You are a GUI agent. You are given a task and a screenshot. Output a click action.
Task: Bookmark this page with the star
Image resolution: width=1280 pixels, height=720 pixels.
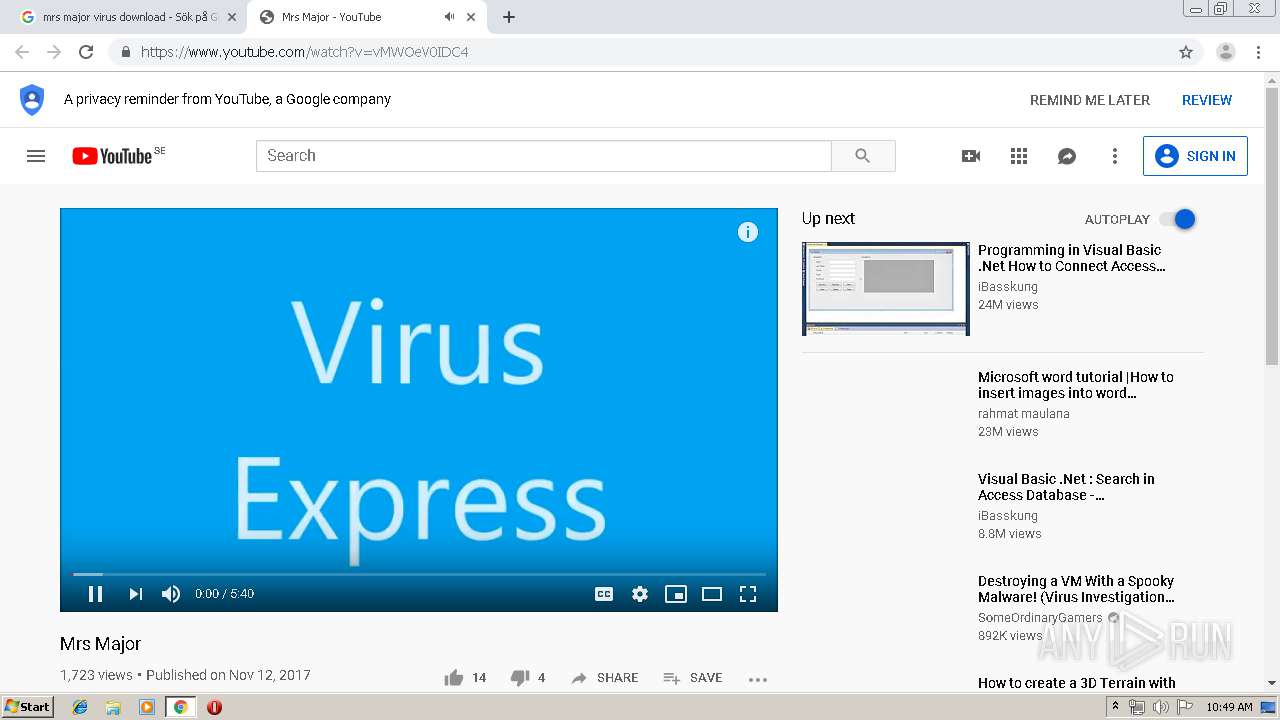coord(1186,52)
